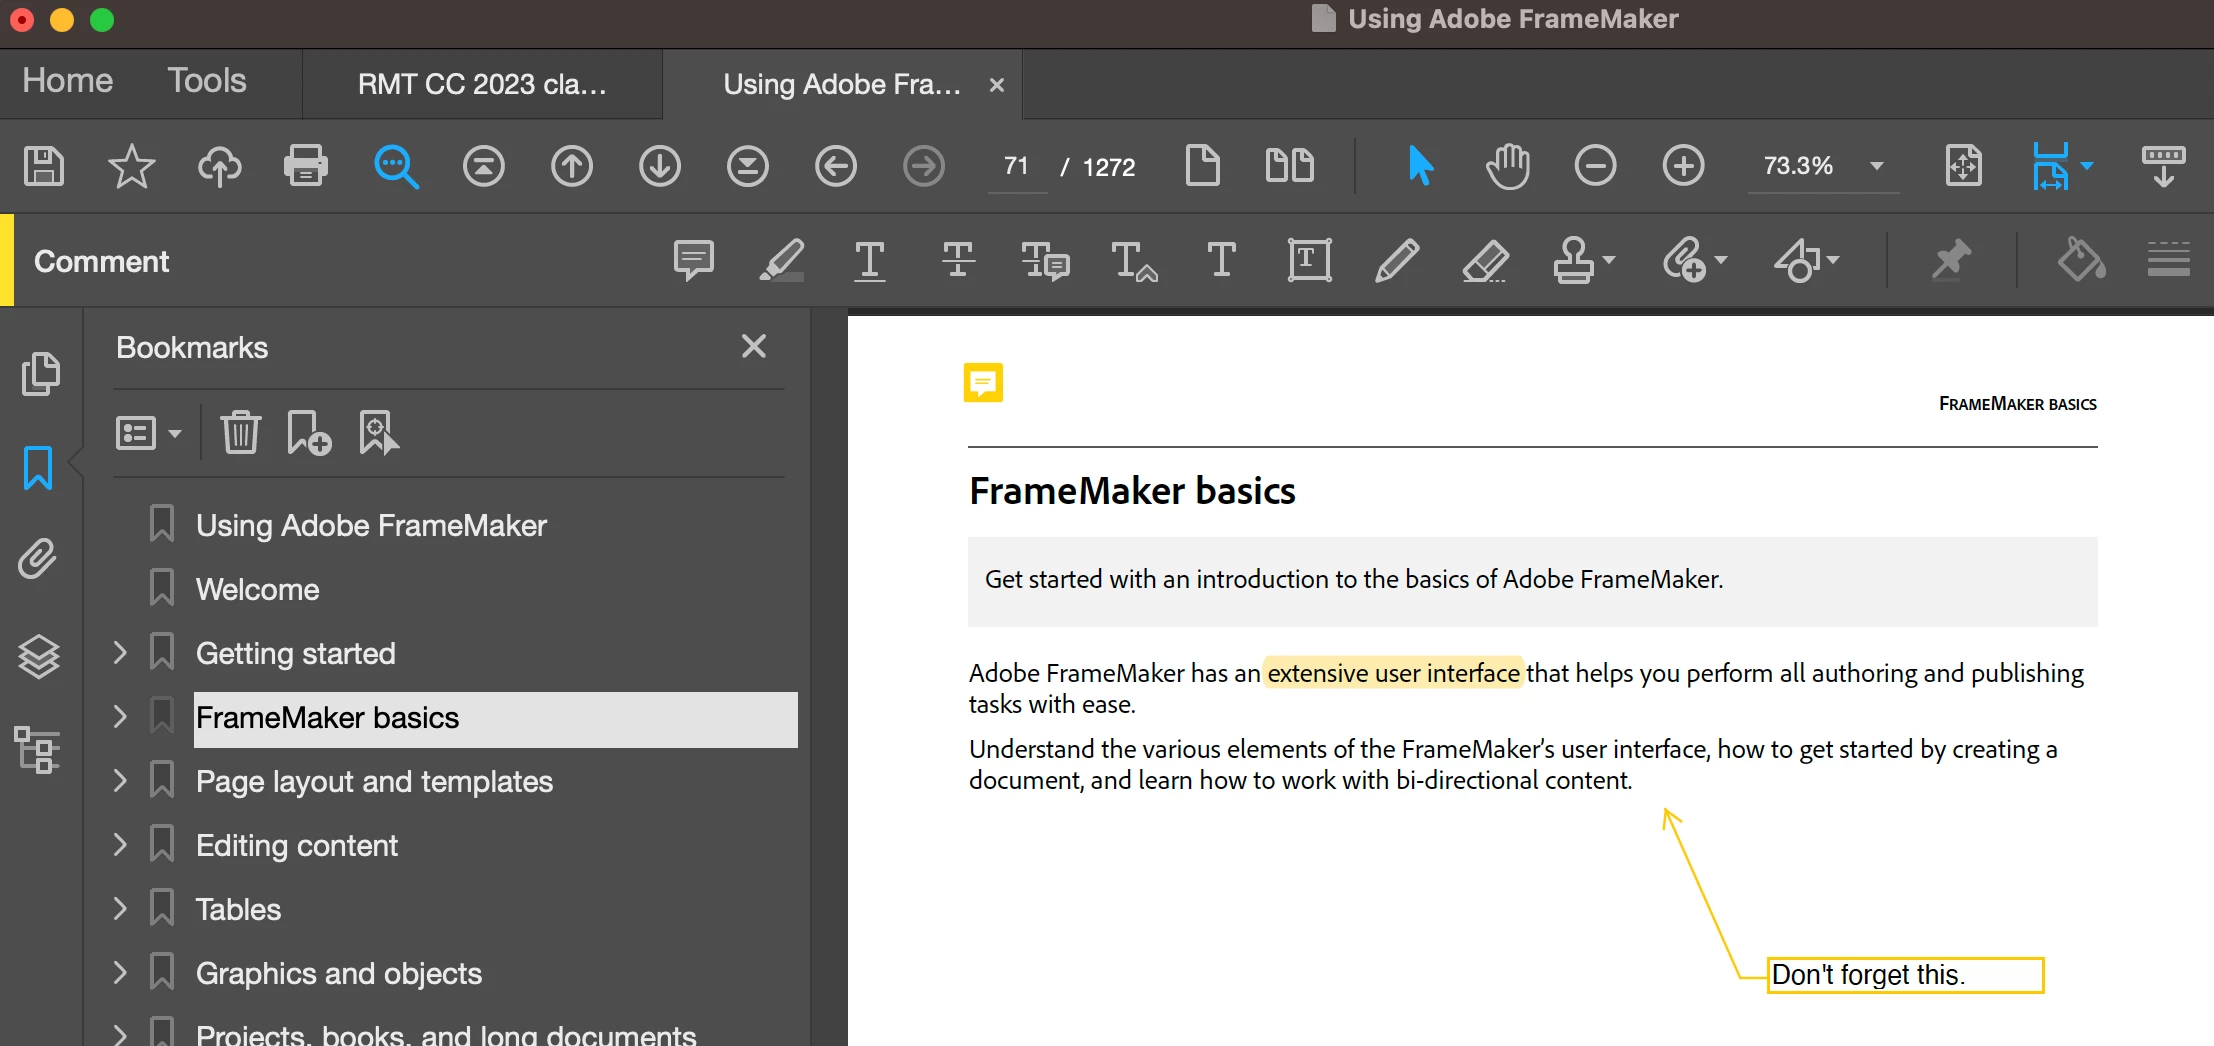Switch to the Tools tab
2214x1046 pixels.
[x=207, y=81]
